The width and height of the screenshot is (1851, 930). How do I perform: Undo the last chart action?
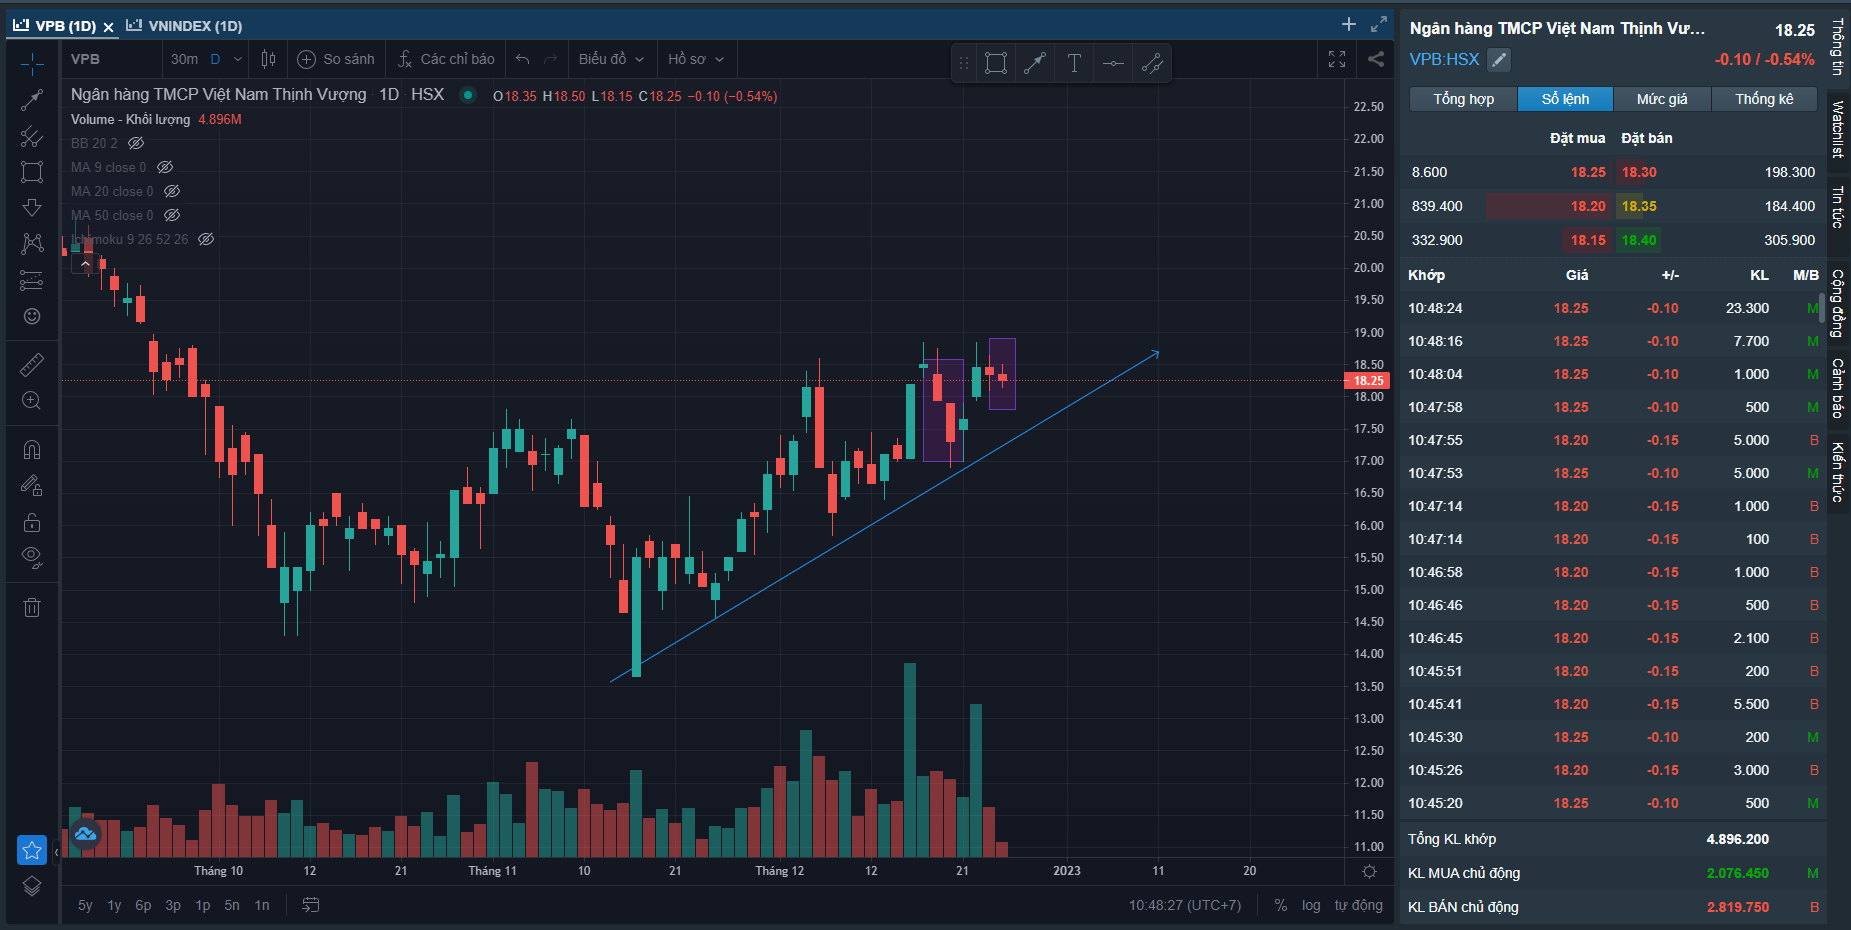(x=522, y=59)
